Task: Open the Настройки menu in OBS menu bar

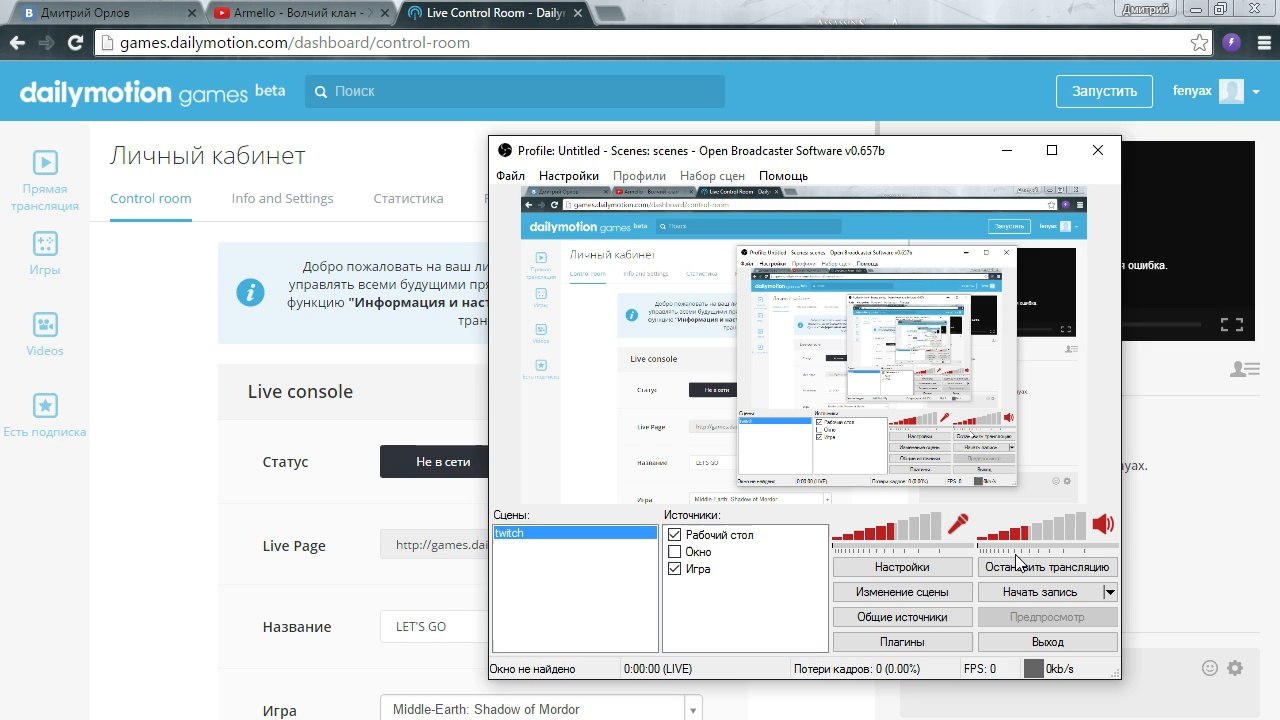Action: 569,176
